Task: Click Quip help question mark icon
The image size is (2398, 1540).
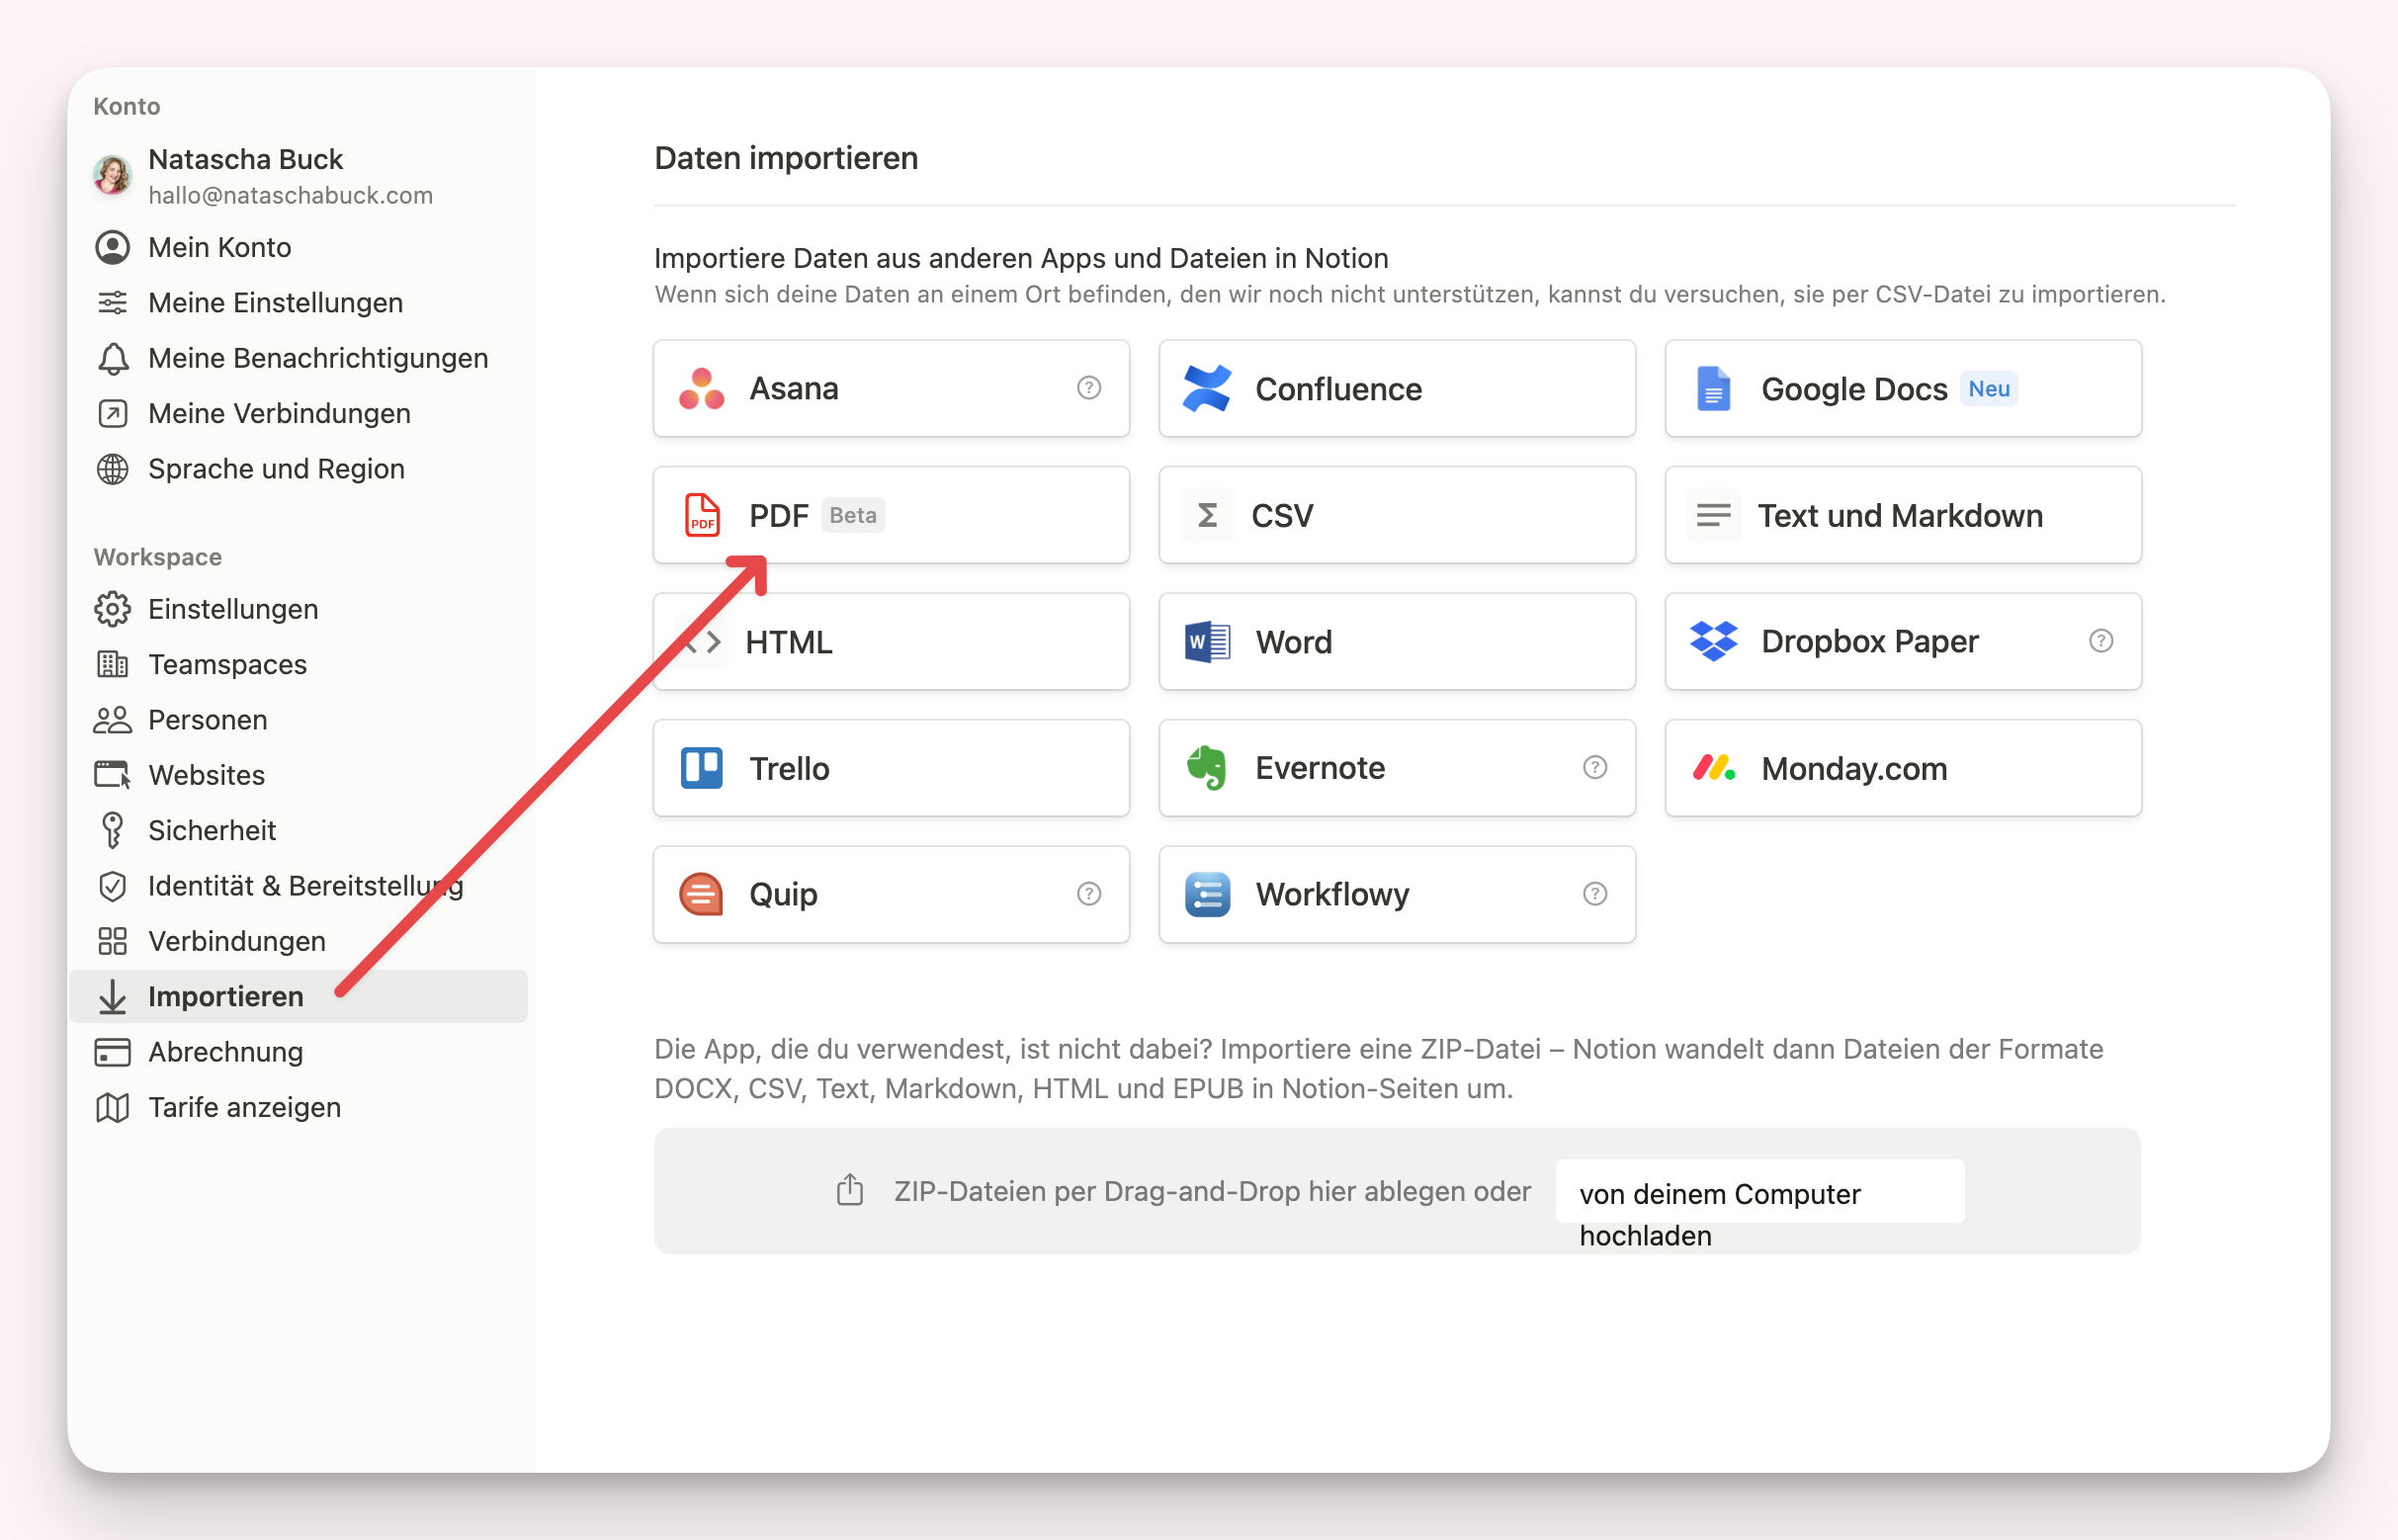Action: [x=1087, y=894]
